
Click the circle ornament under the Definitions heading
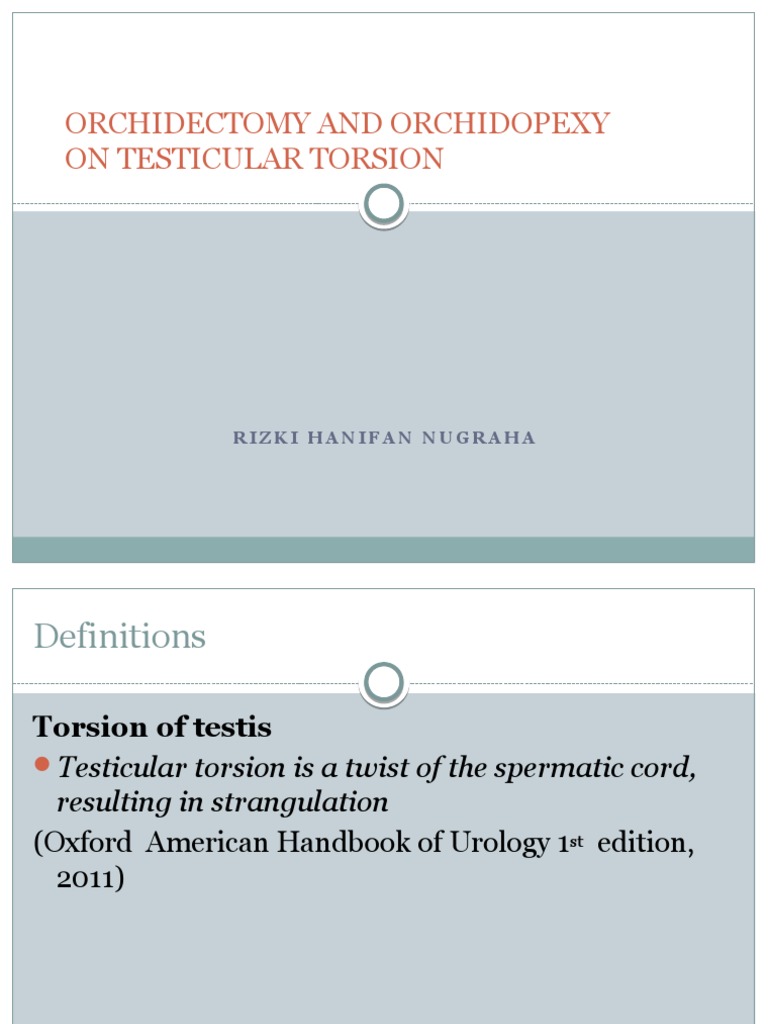(x=384, y=683)
